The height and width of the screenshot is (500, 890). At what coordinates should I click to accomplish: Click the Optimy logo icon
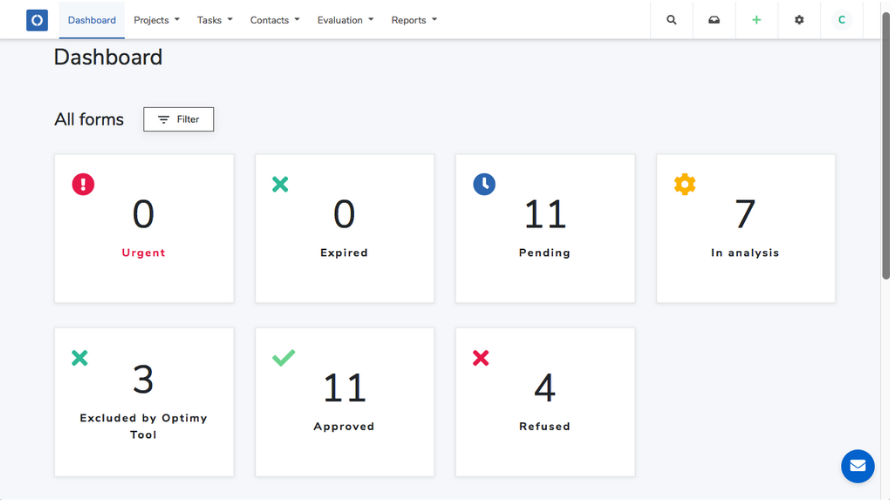tap(37, 20)
